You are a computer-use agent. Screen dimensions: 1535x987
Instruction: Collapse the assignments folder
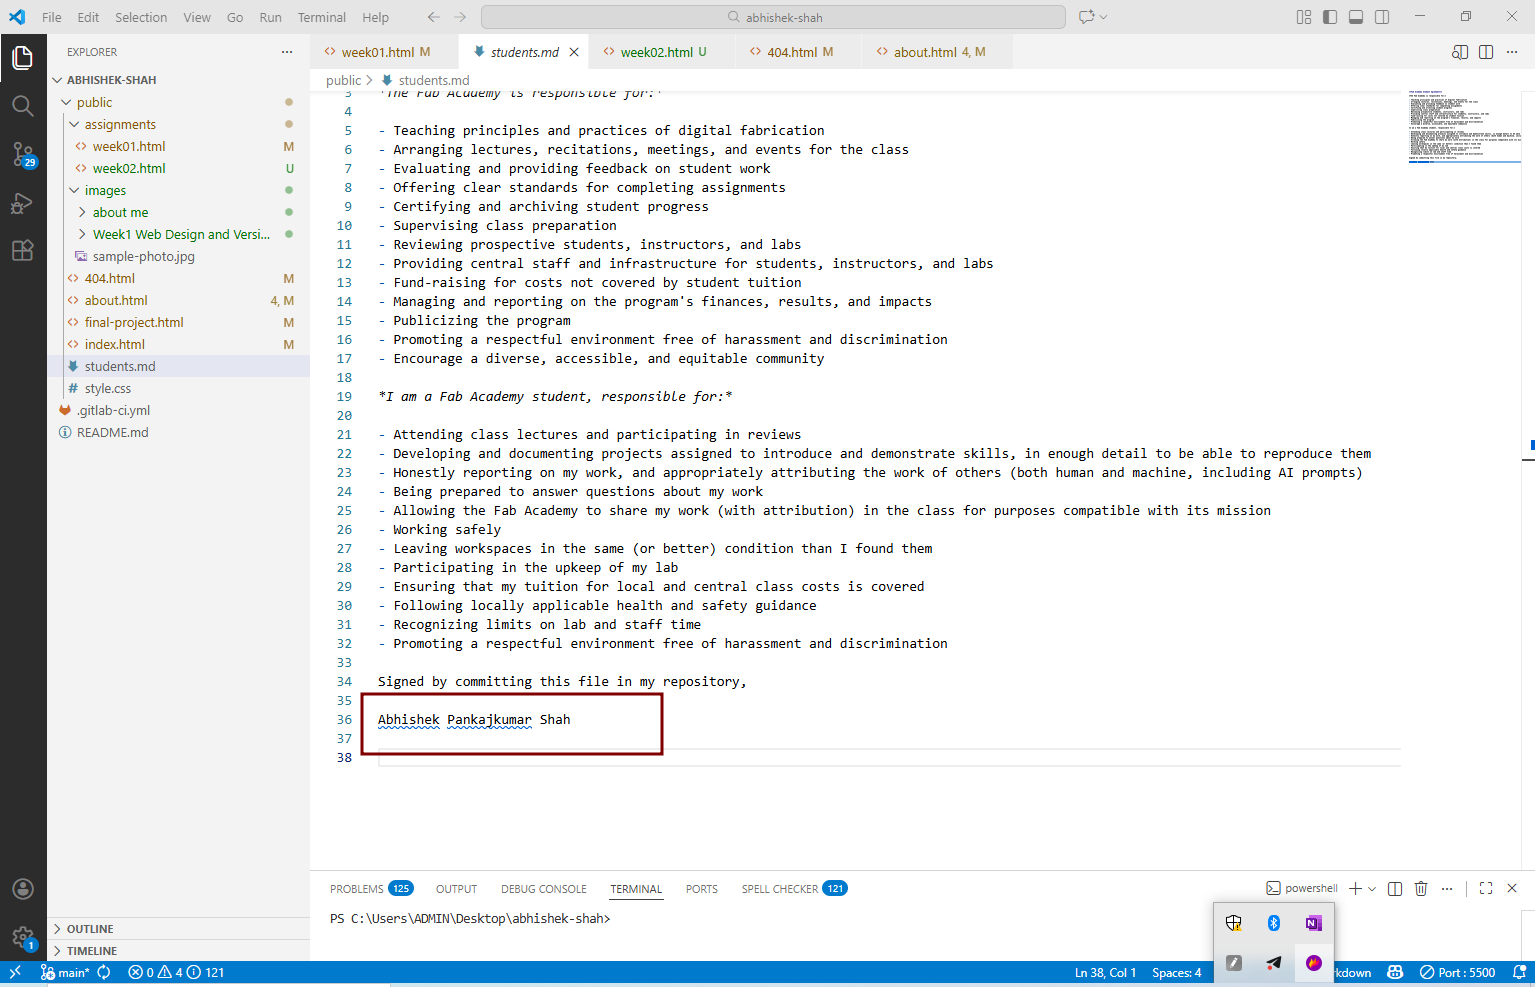[178, 124]
